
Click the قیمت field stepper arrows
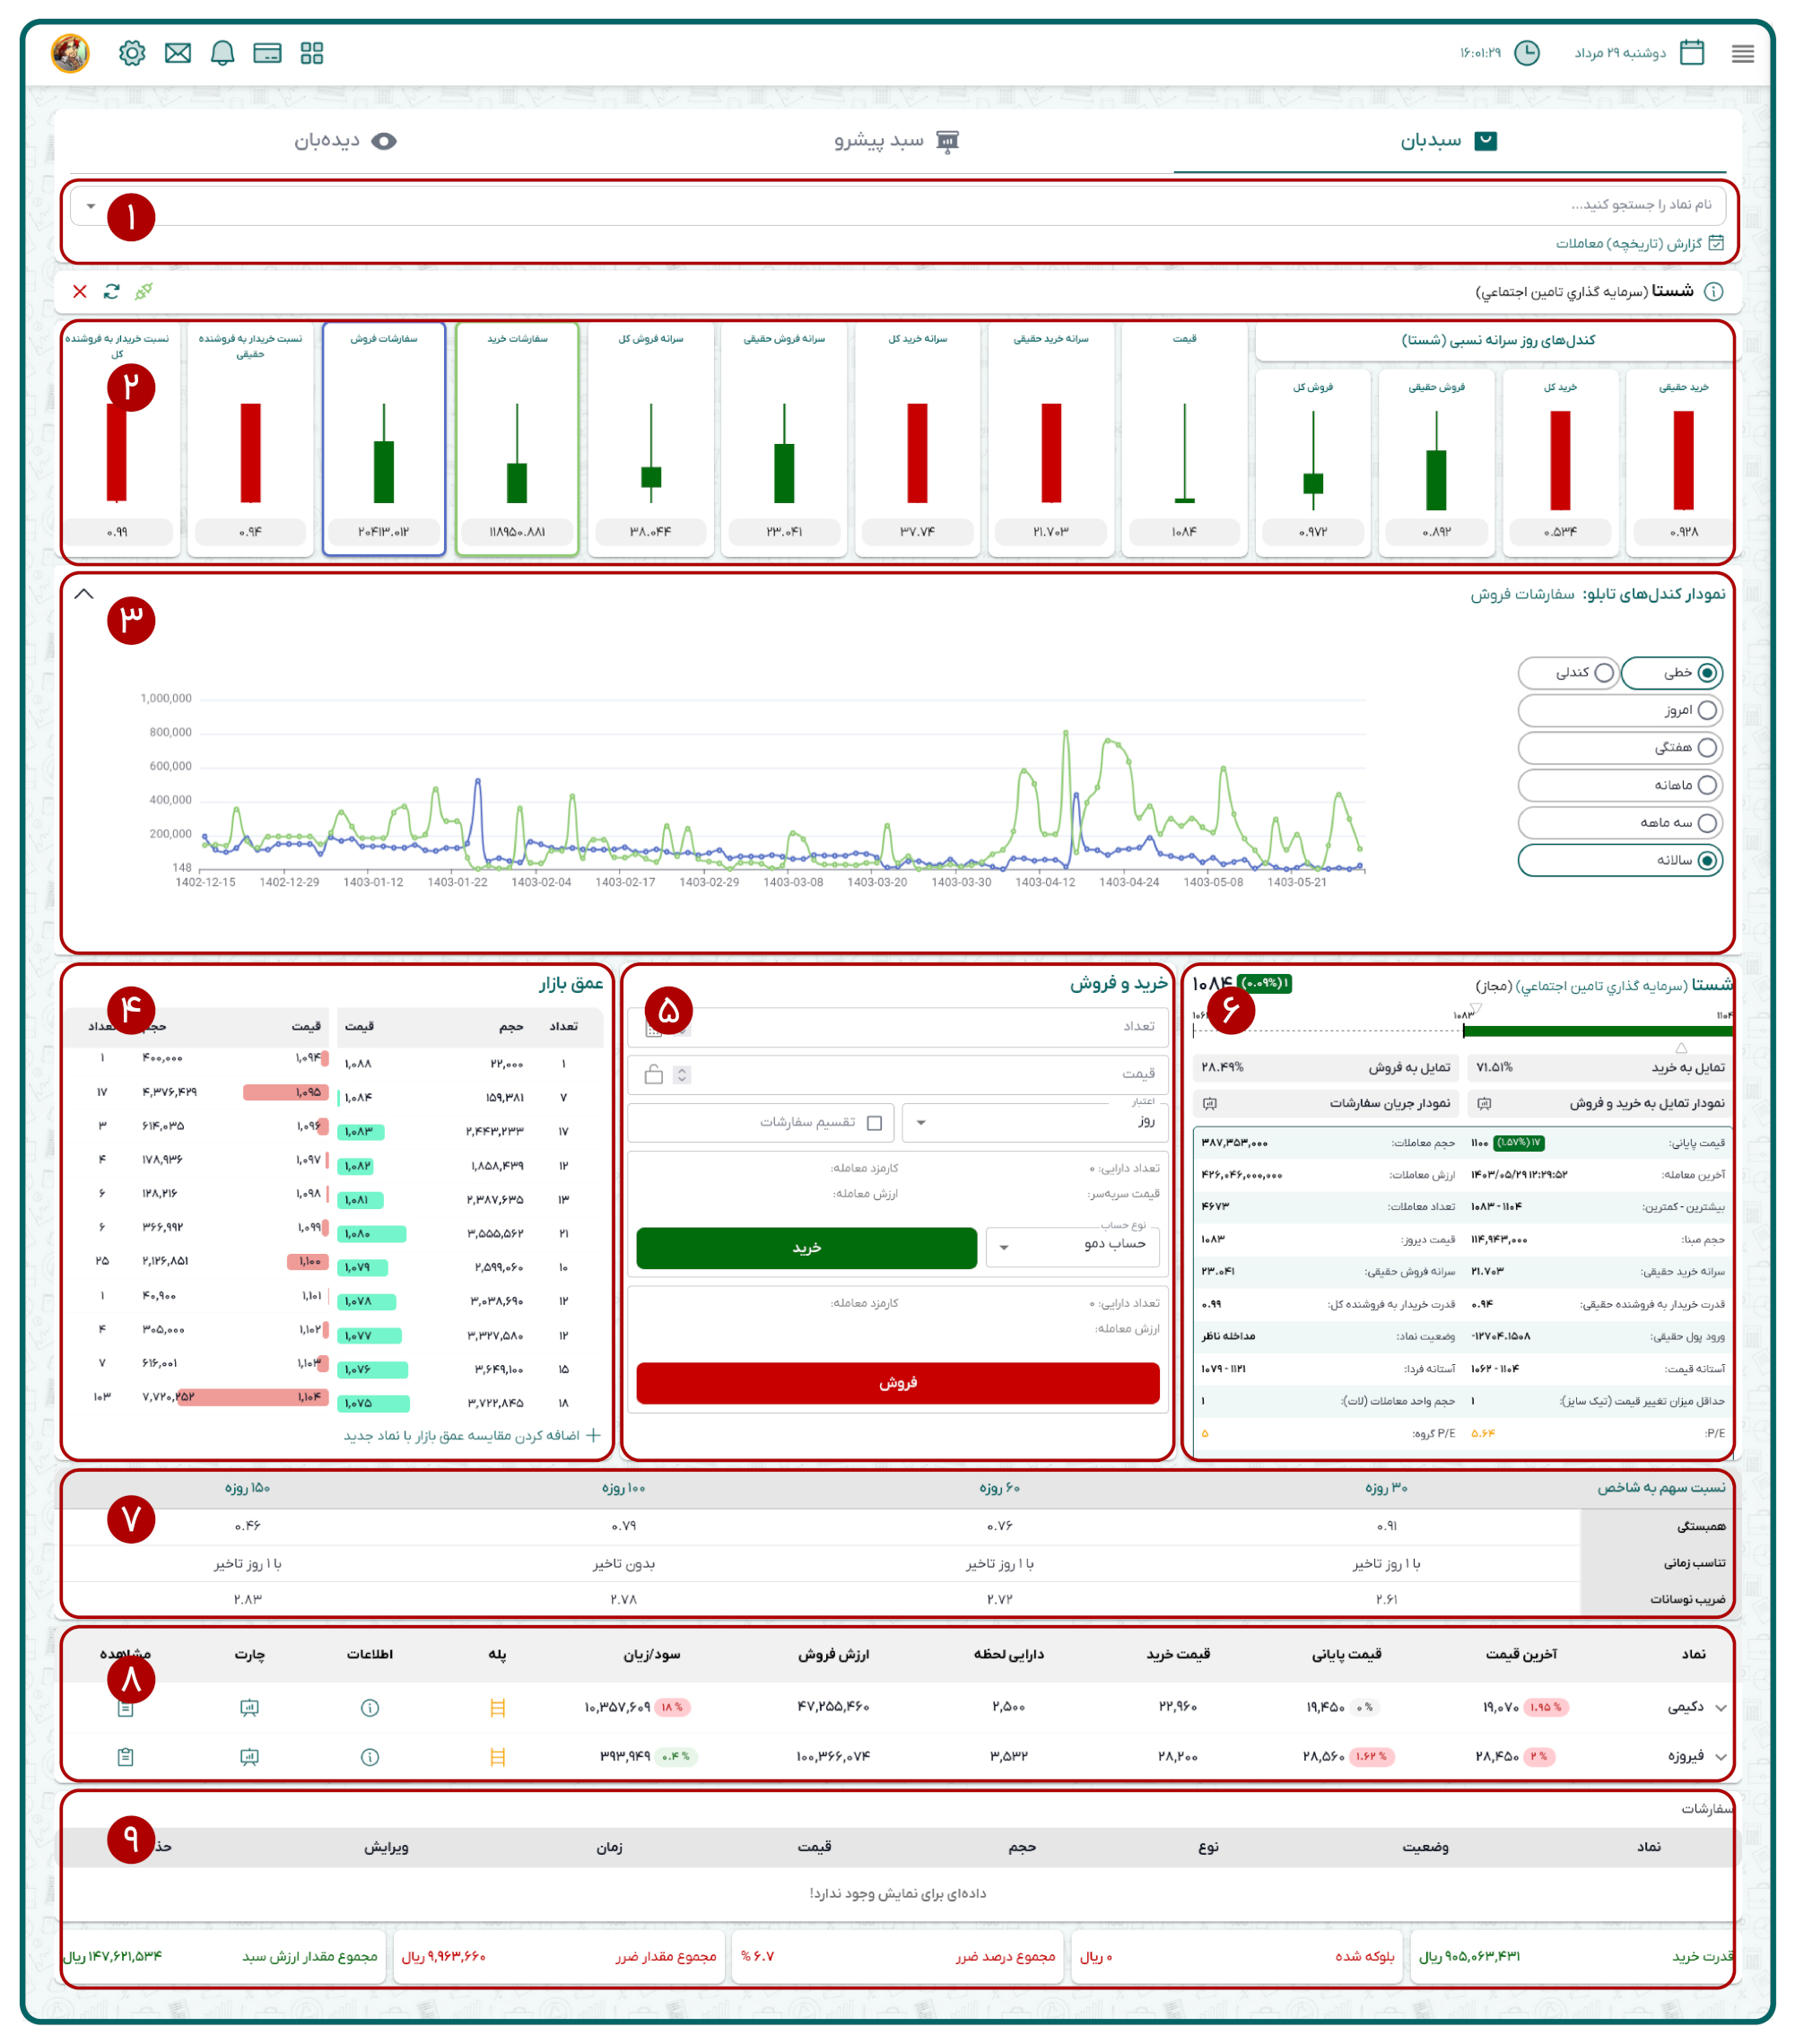[682, 1075]
